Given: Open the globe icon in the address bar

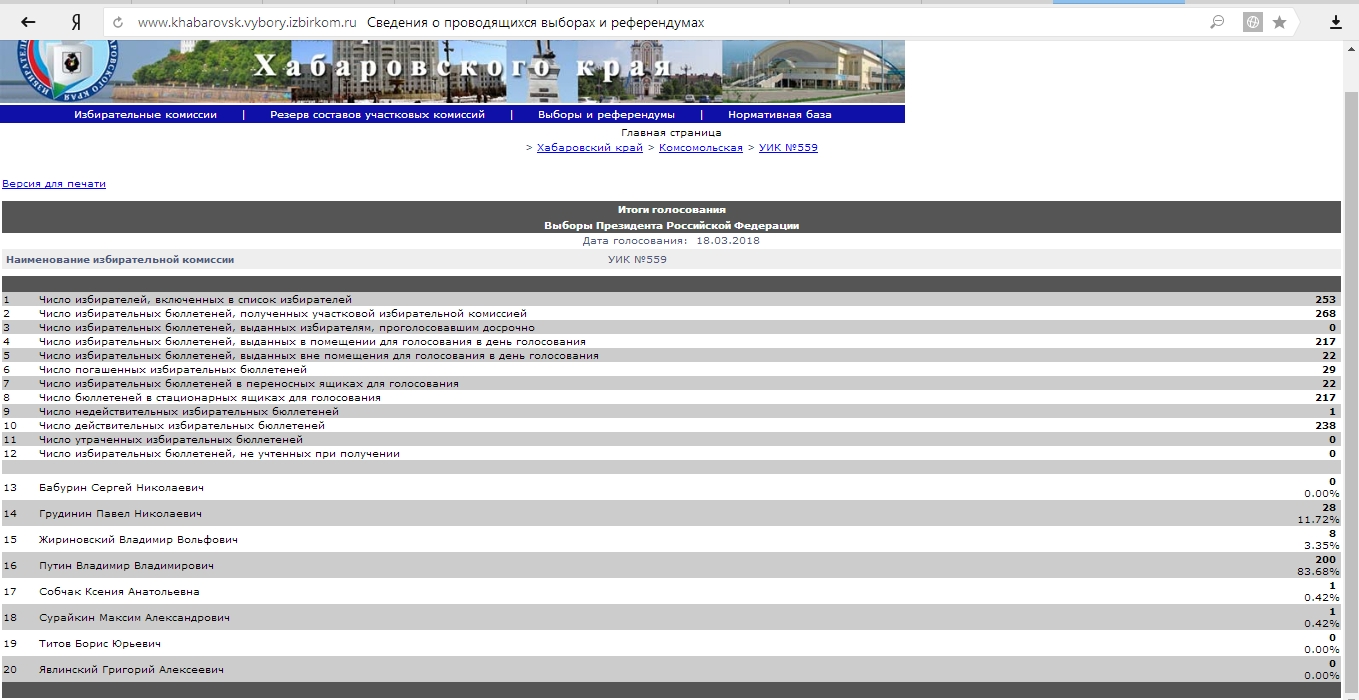Looking at the screenshot, I should coord(1251,22).
